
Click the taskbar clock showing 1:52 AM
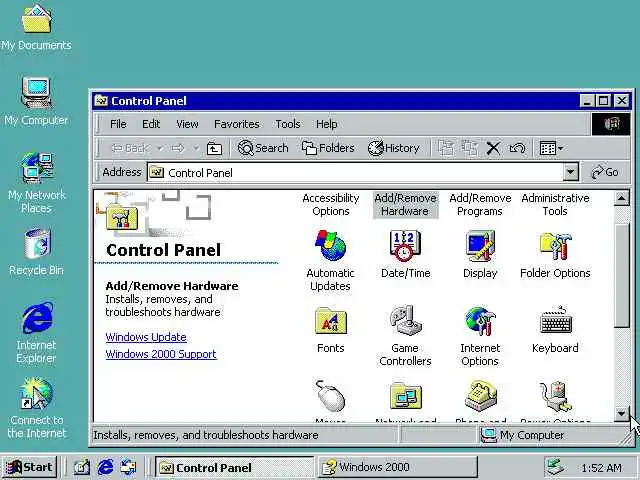pos(602,468)
